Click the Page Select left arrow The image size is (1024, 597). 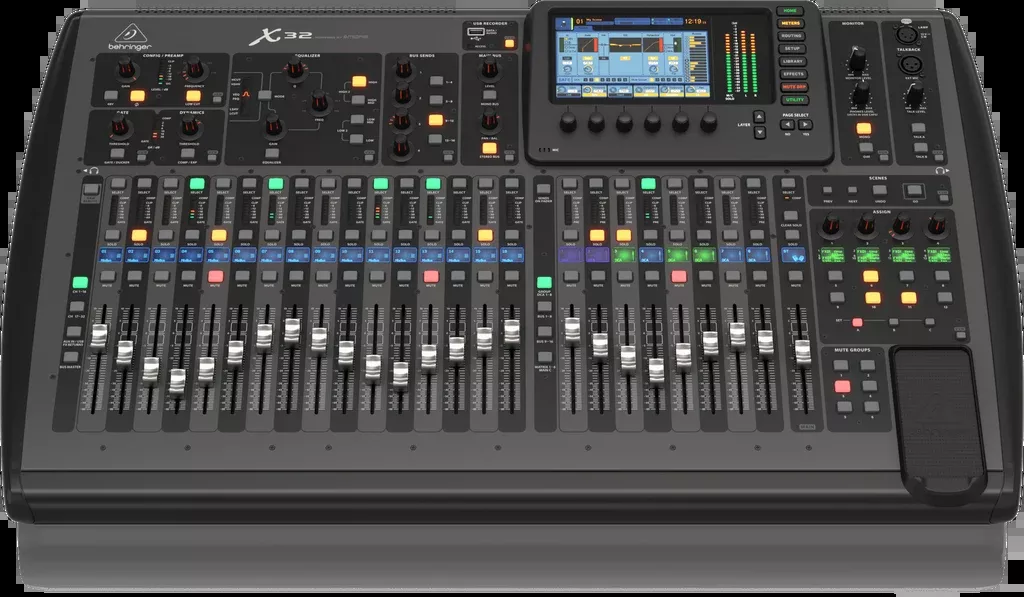788,124
